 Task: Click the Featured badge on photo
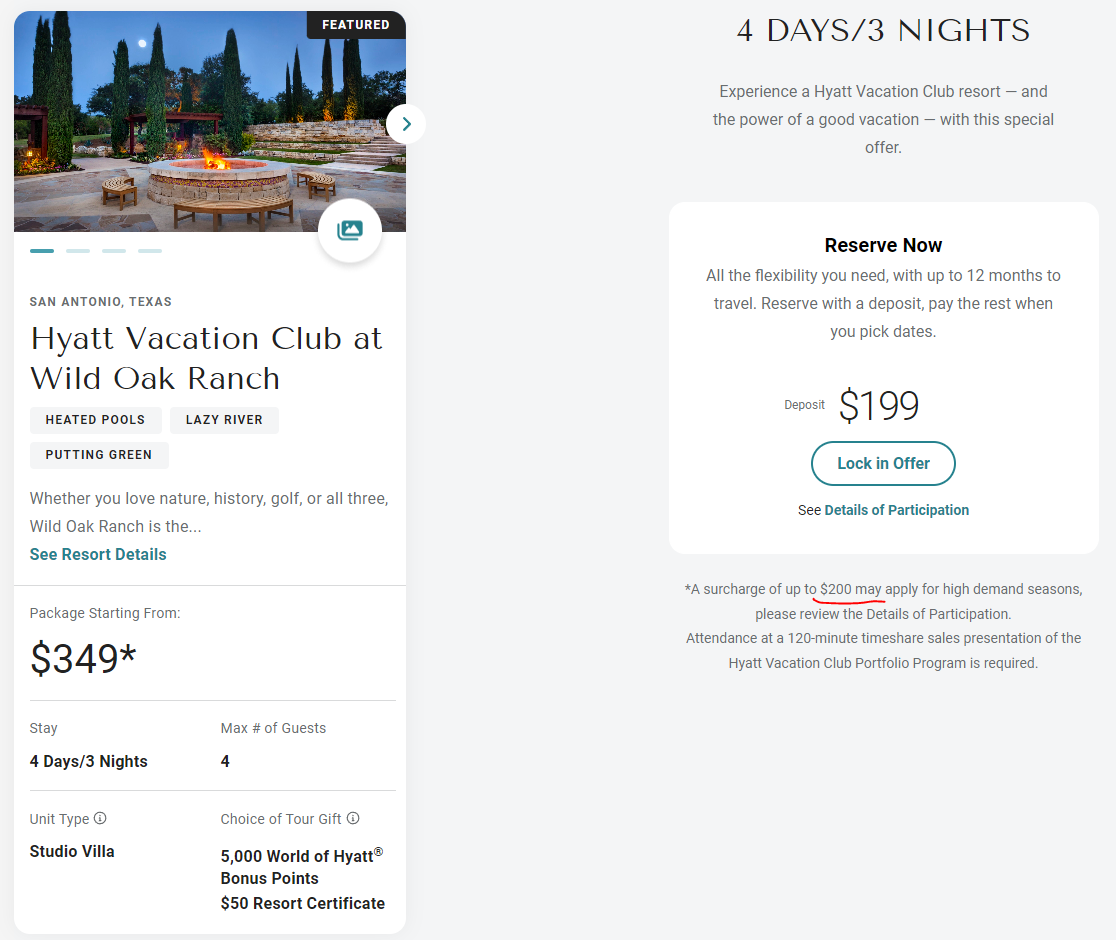pos(356,24)
